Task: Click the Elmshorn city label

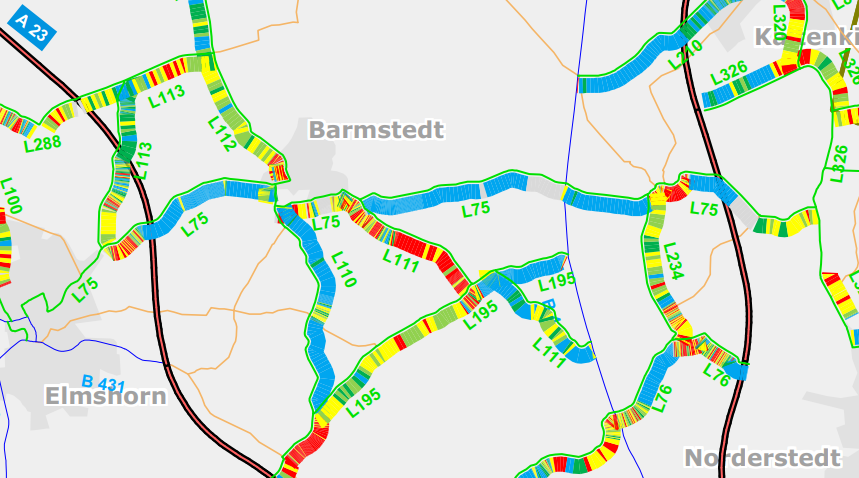Action: click(106, 396)
